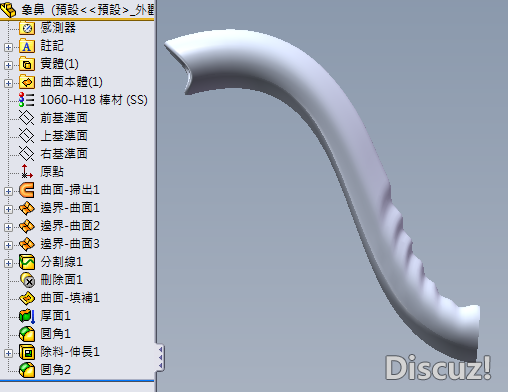508x392 pixels.
Task: Click the 感測器 sensor folder icon
Action: pyautogui.click(x=27, y=28)
